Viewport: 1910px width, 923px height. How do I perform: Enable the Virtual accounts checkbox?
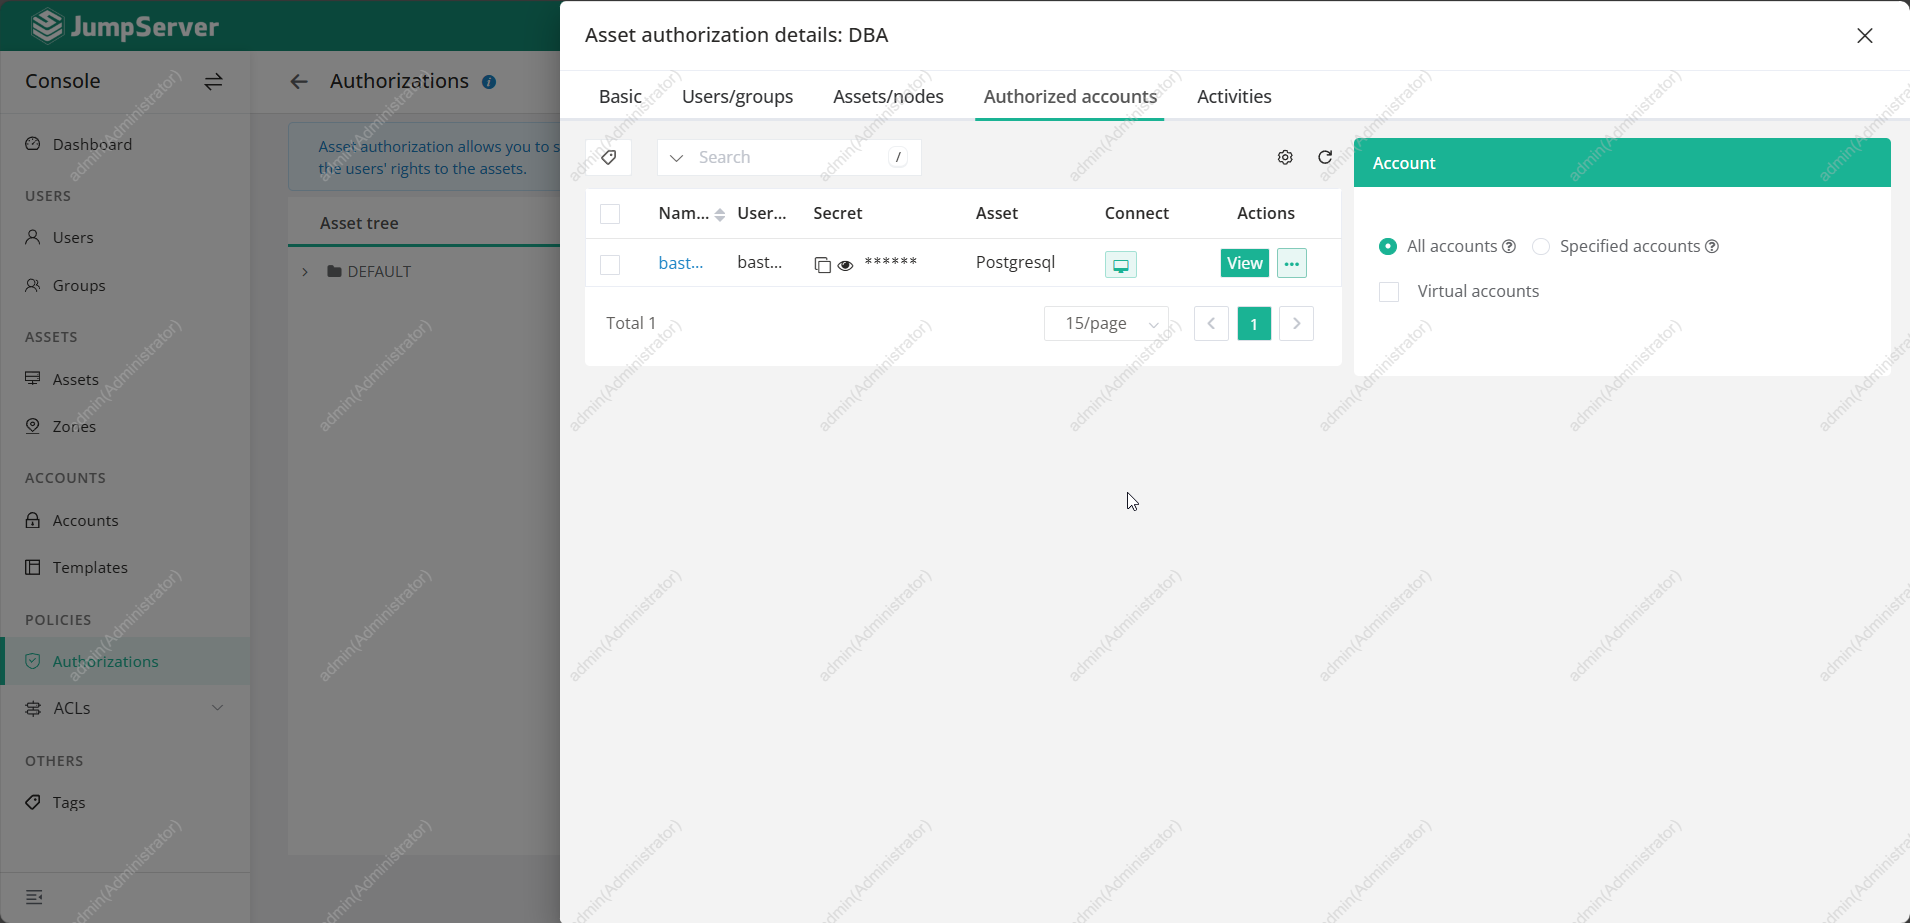pyautogui.click(x=1389, y=292)
